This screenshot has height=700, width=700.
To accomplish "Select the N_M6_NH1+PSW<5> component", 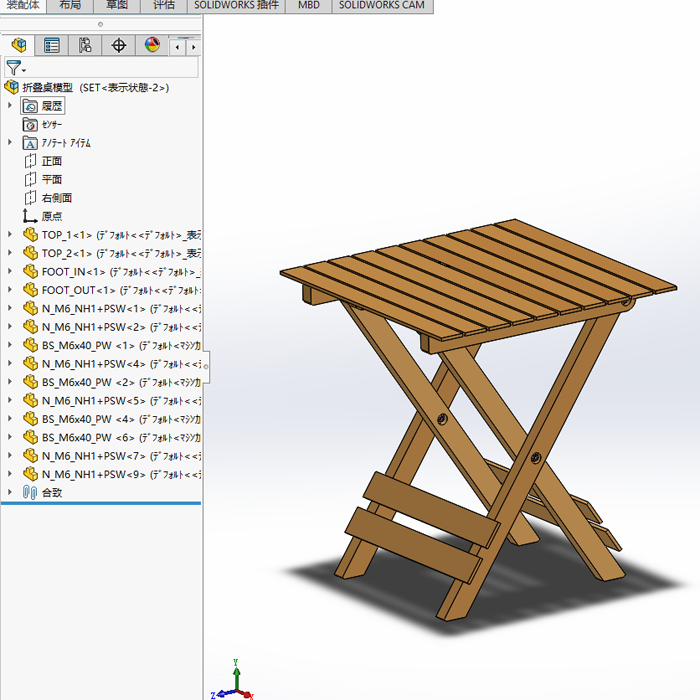I will 112,400.
